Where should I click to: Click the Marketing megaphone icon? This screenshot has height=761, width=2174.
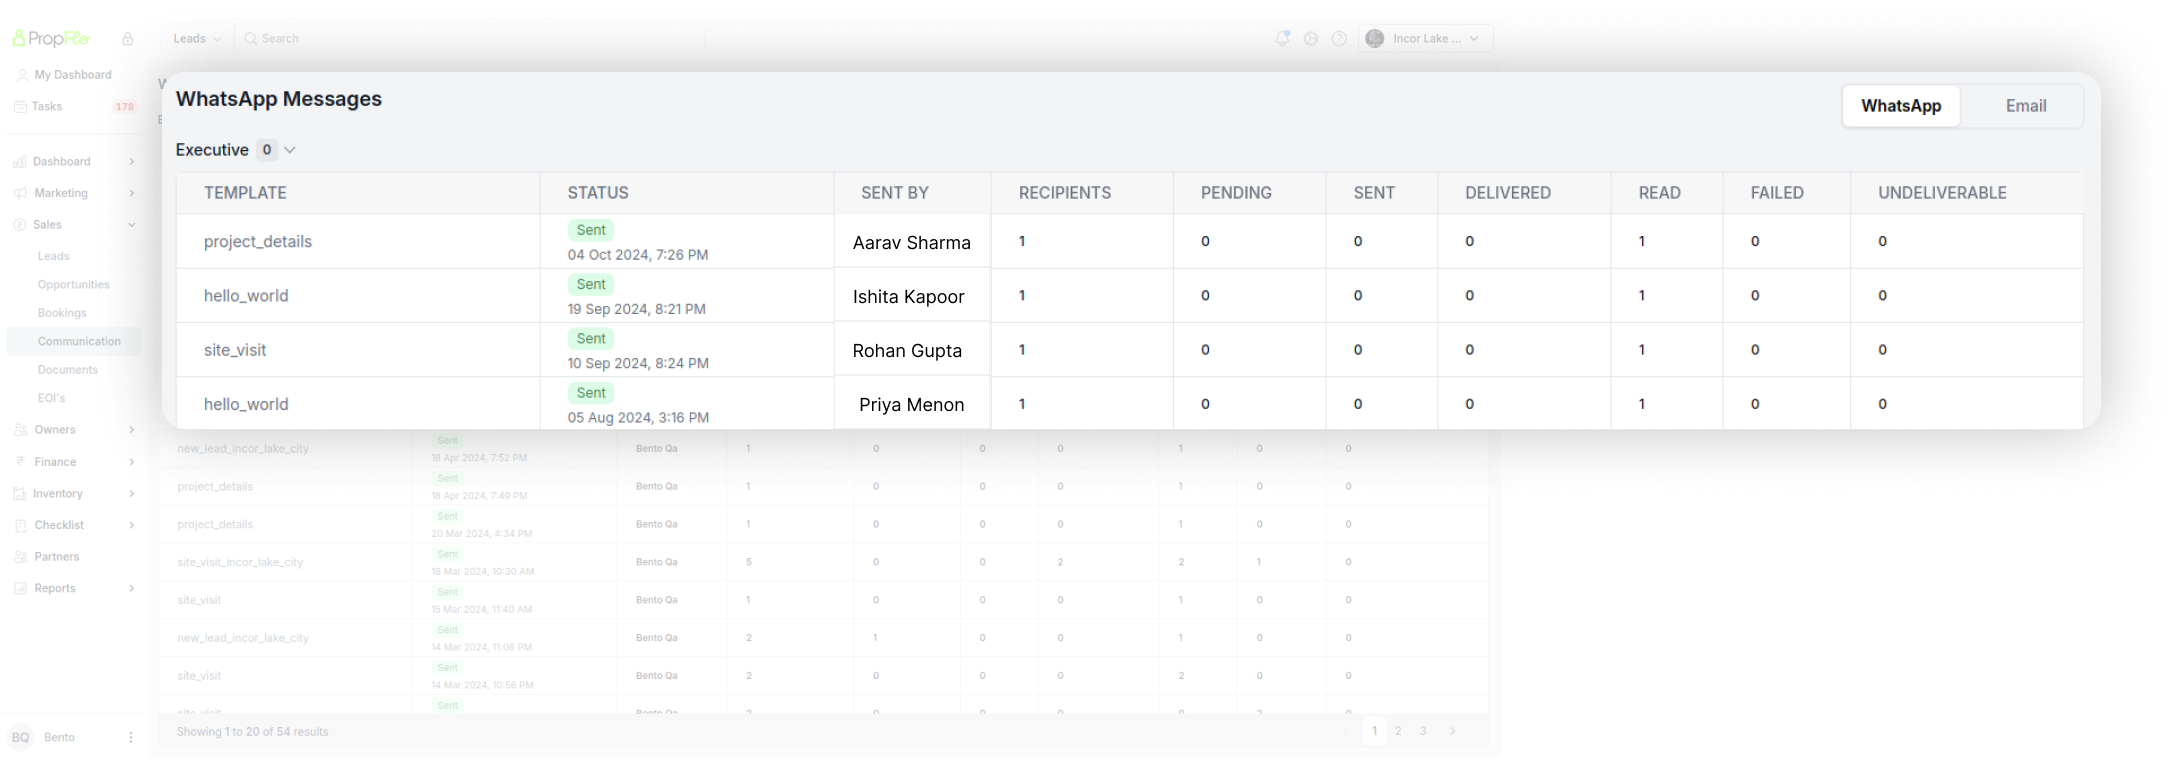[x=20, y=193]
